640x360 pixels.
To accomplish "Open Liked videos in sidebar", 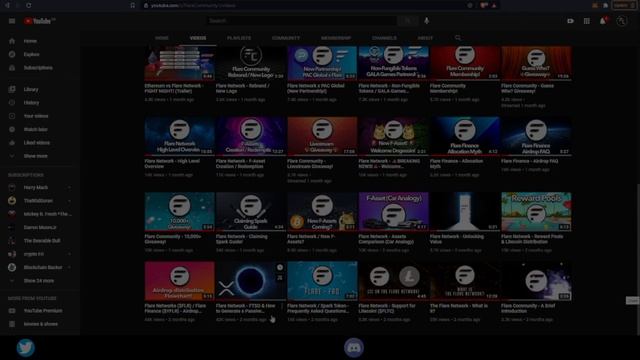I will click(29, 143).
